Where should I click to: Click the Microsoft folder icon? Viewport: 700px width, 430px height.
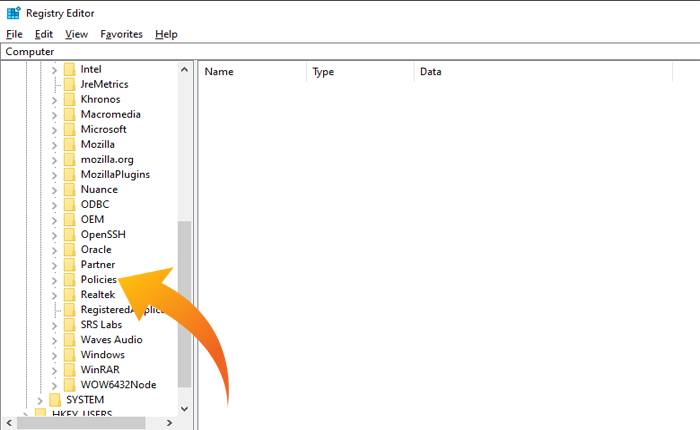69,130
